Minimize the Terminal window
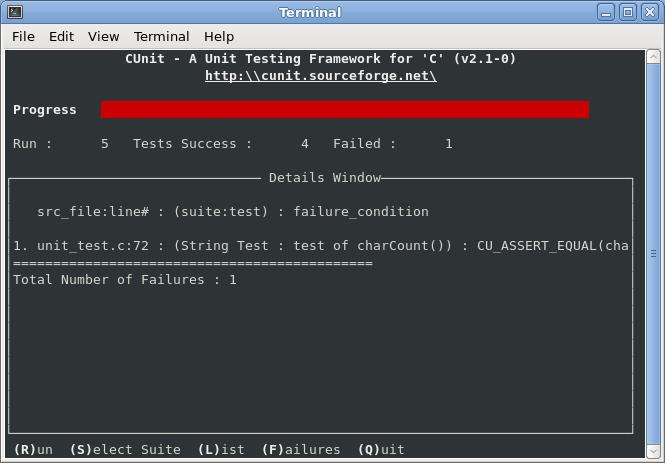This screenshot has width=665, height=463. tap(606, 12)
